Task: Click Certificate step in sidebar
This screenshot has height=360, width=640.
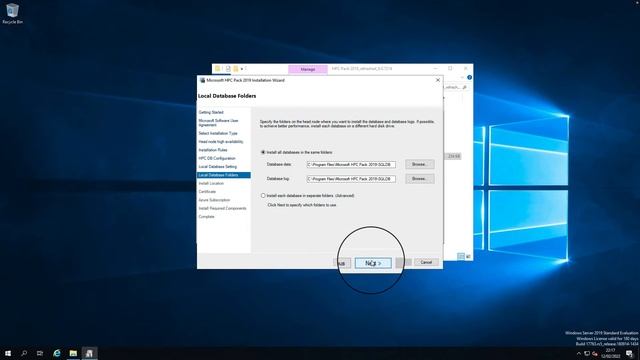Action: pyautogui.click(x=207, y=192)
